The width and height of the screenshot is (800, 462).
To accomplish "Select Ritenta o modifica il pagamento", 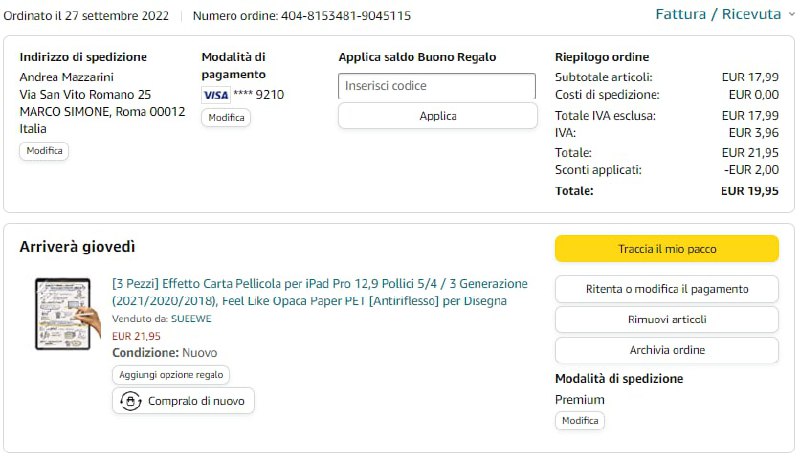I will 666,289.
